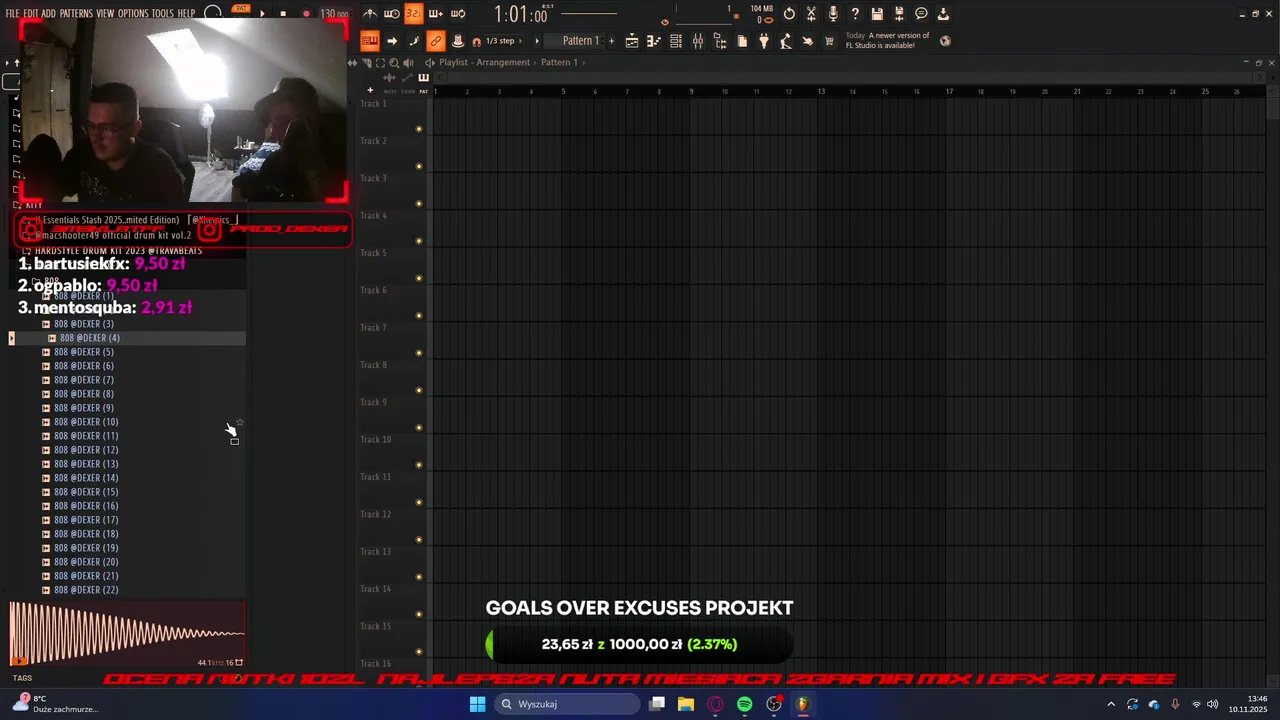1280x720 pixels.
Task: Toggle the 3.2.1 countdown before recording
Action: tap(413, 14)
